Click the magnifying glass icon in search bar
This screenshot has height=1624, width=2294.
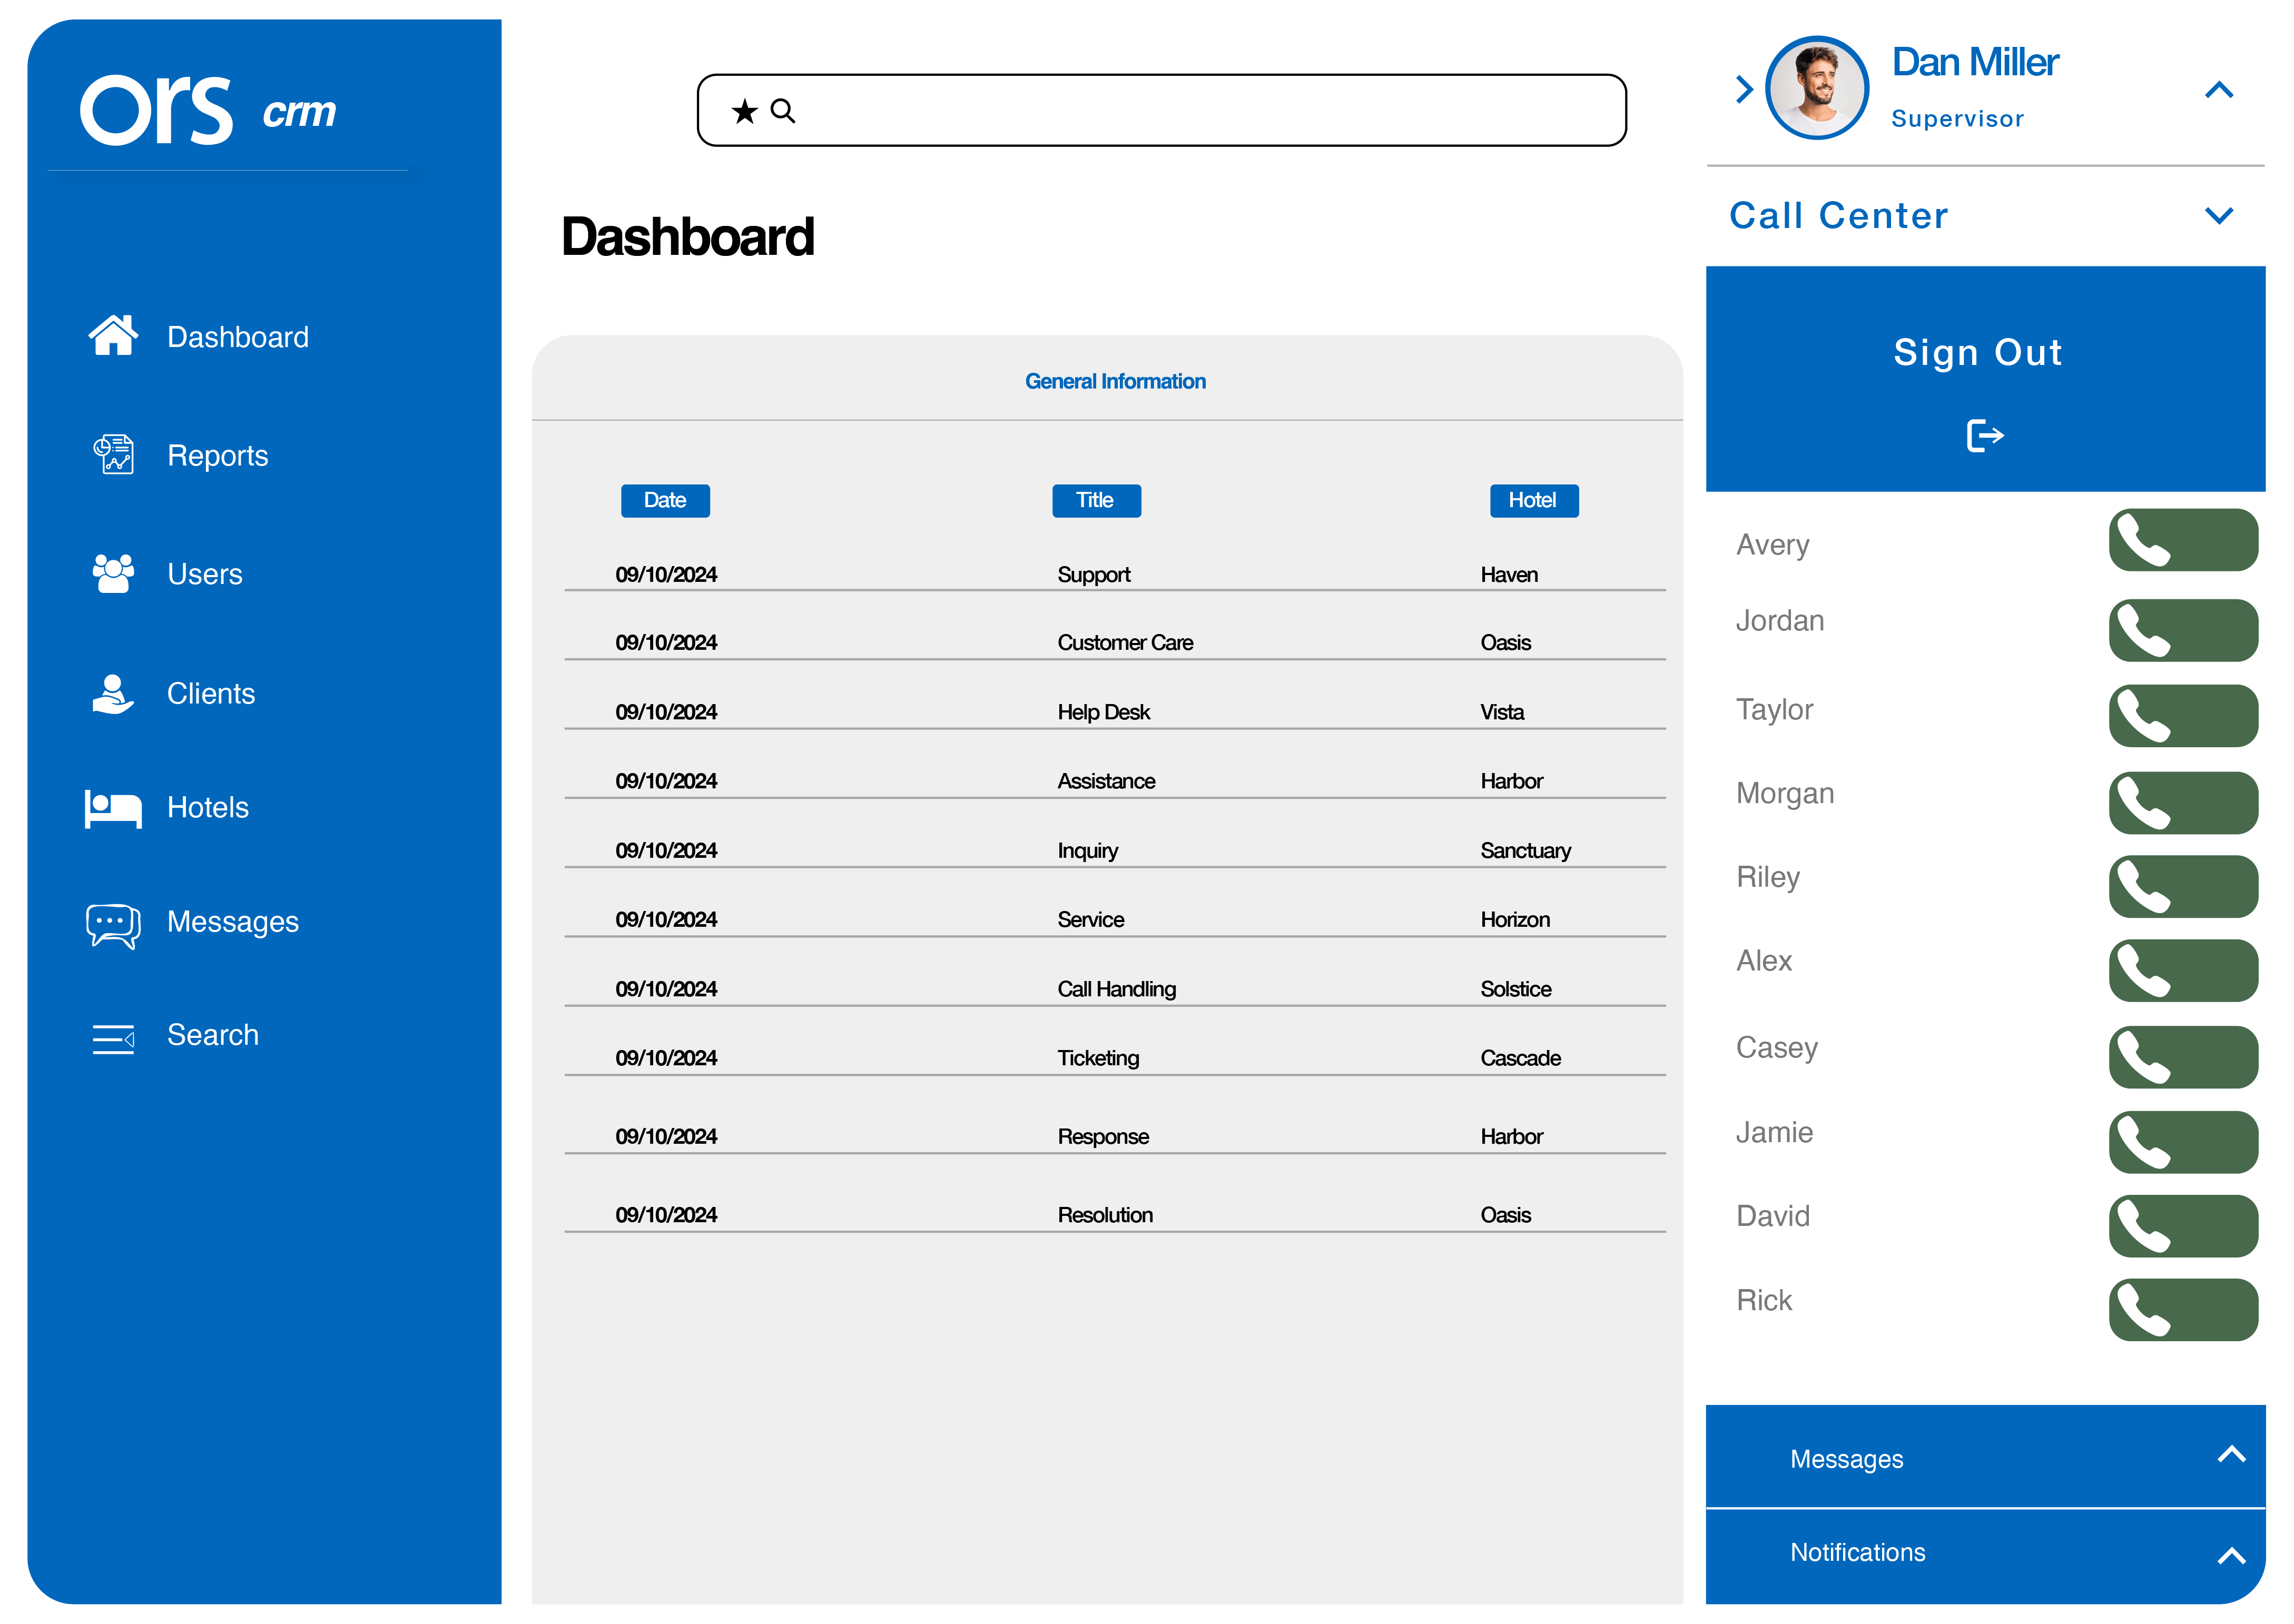point(783,111)
